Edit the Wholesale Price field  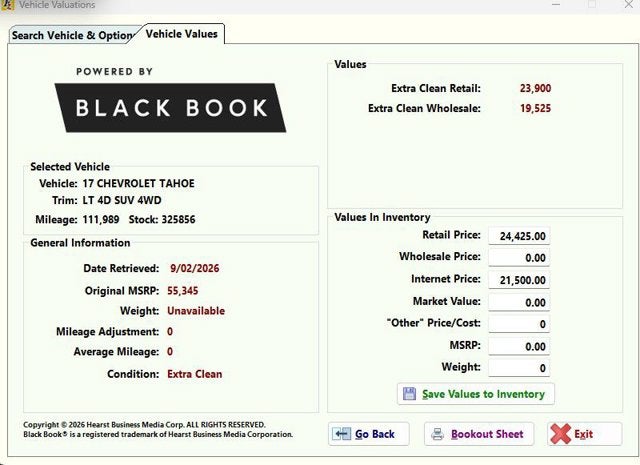tap(519, 258)
